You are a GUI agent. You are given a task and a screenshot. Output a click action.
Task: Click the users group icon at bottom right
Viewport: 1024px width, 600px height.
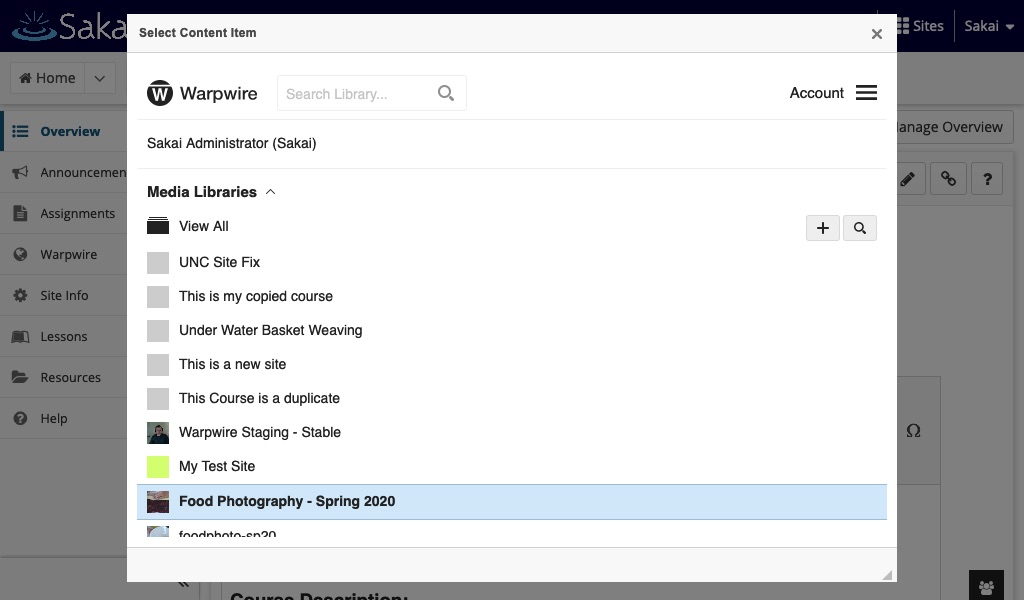tap(986, 587)
